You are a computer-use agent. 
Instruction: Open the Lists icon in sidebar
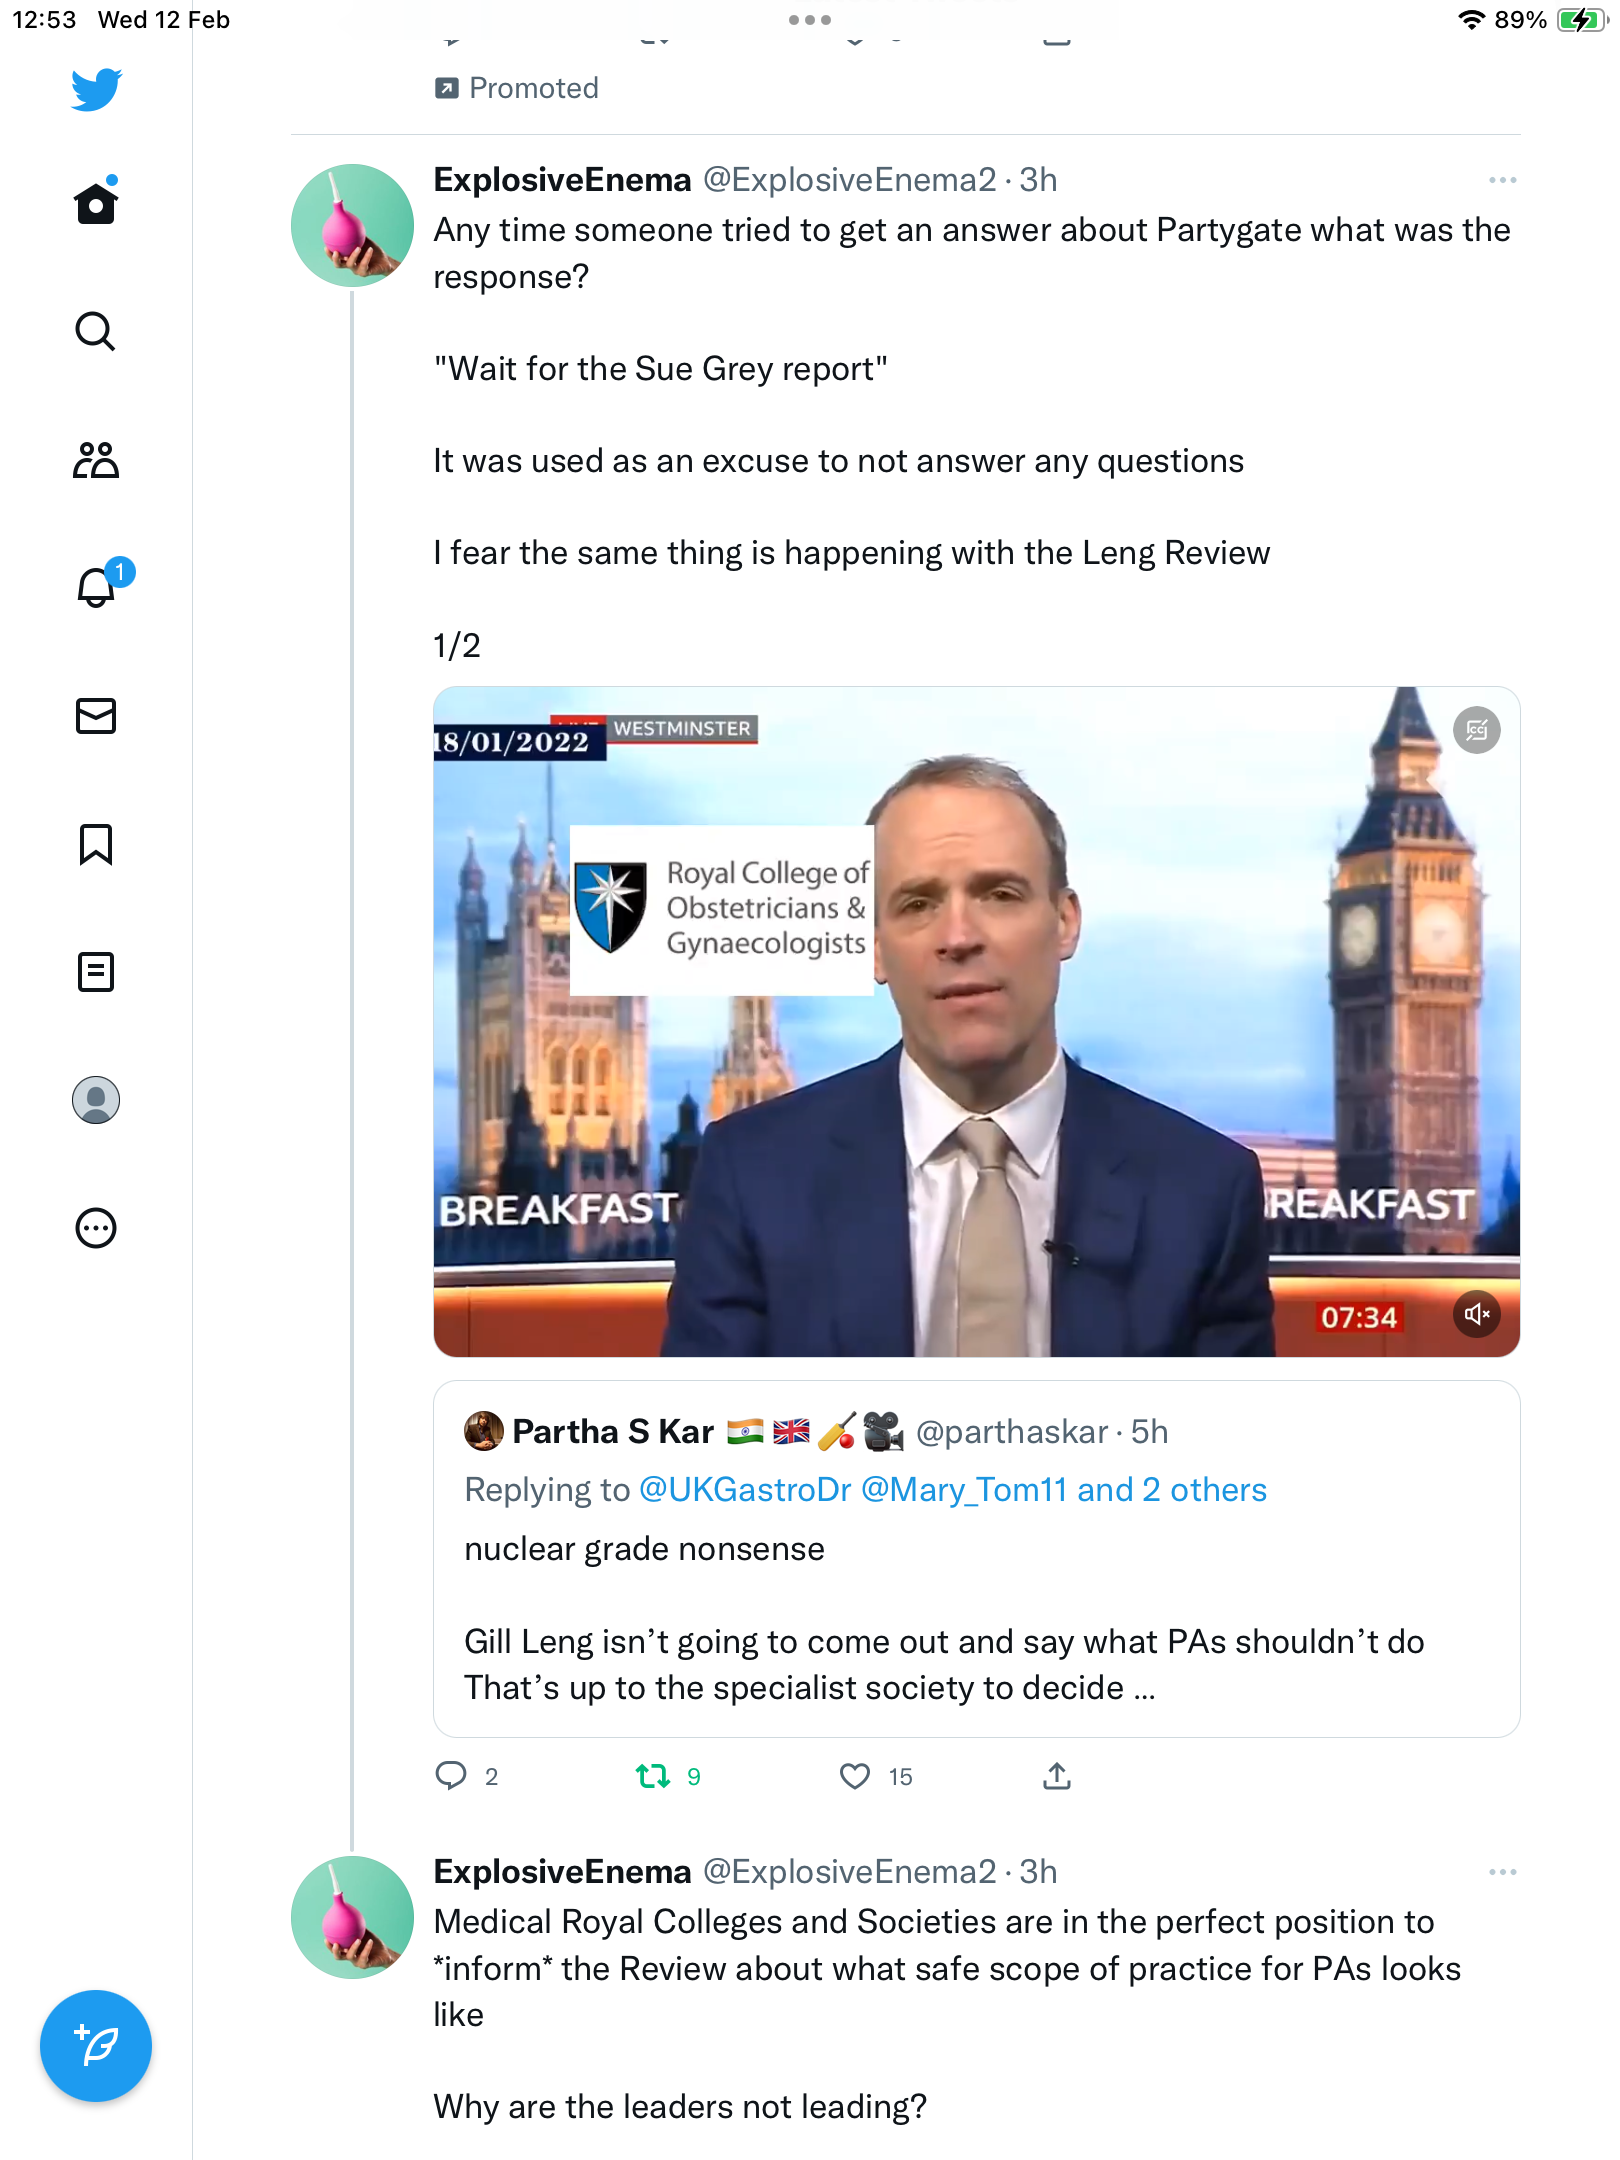pos(96,972)
